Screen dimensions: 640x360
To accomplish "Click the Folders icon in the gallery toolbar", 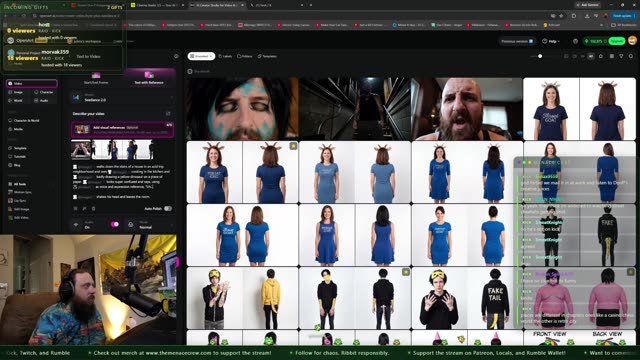I will [x=245, y=56].
